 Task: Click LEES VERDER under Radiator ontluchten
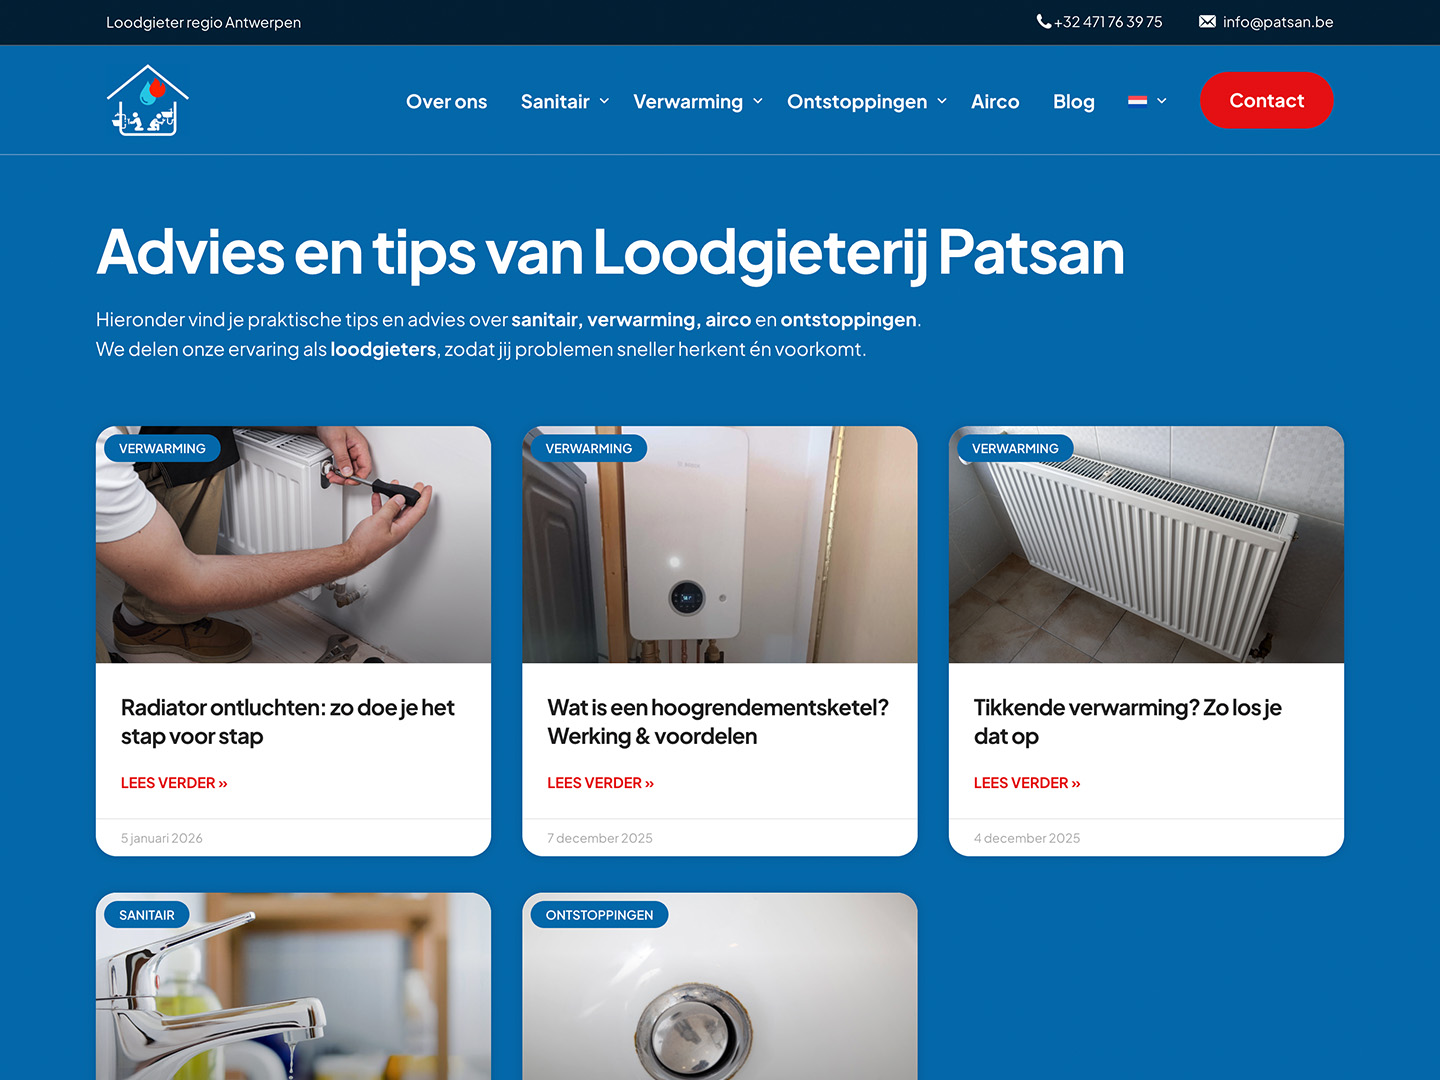point(174,783)
